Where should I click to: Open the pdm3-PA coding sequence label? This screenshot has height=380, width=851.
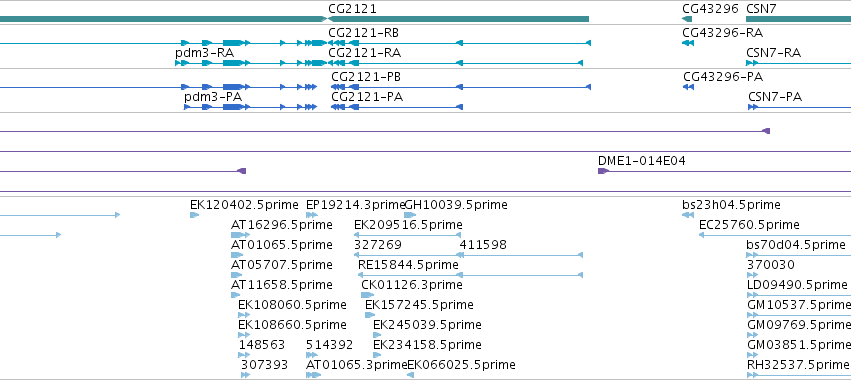coord(213,97)
